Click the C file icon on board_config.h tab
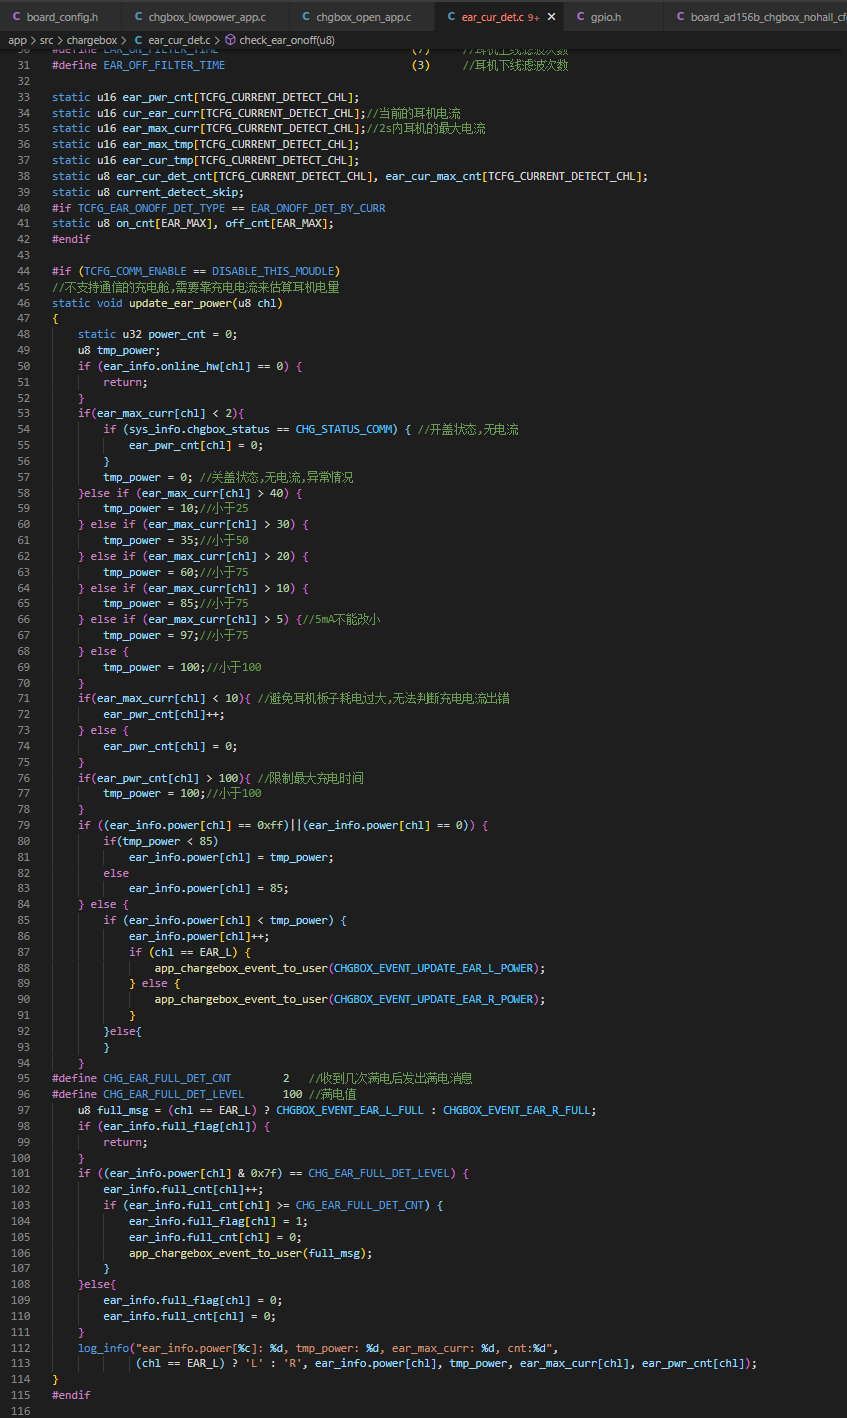 tap(16, 17)
